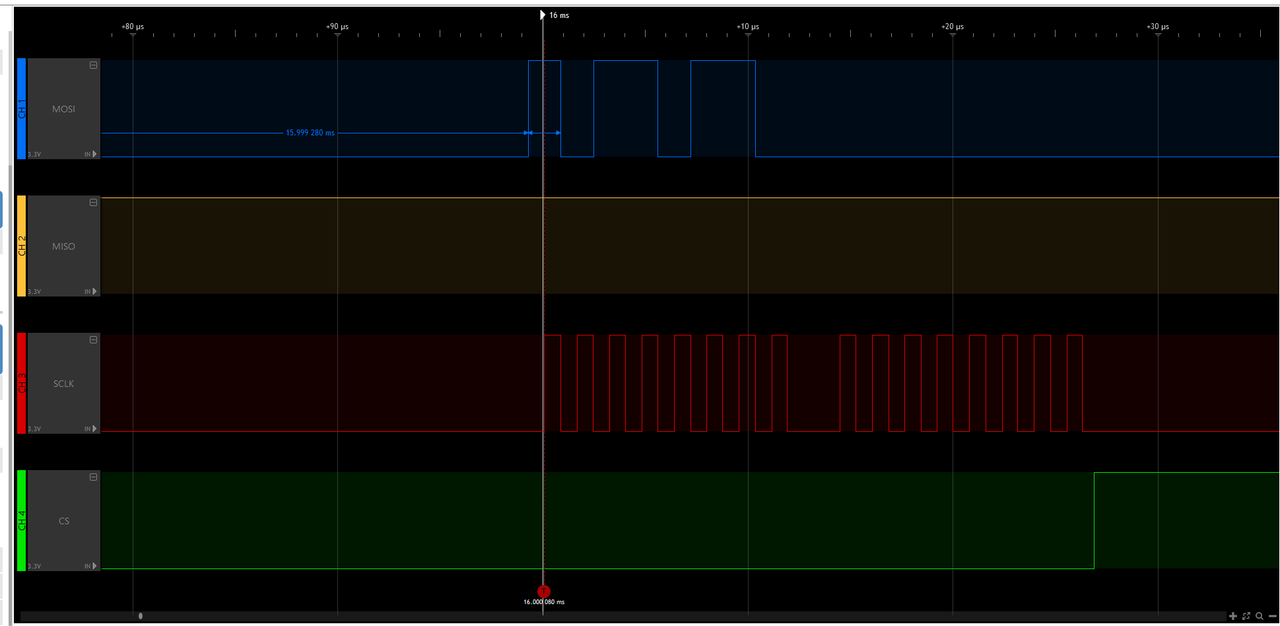Click the red trigger marker circle

(x=544, y=591)
